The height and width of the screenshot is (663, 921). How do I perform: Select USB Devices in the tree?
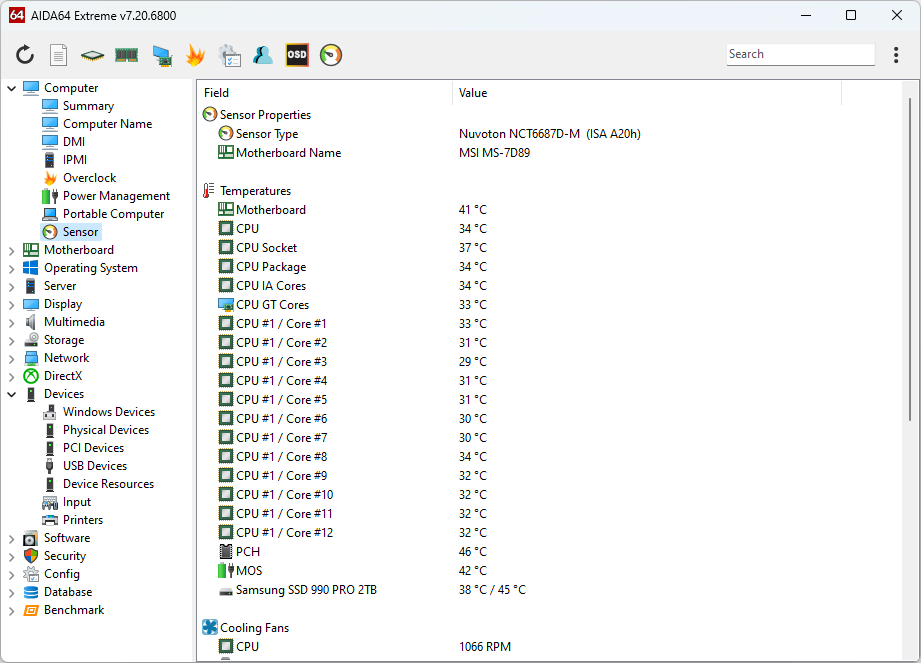(94, 466)
